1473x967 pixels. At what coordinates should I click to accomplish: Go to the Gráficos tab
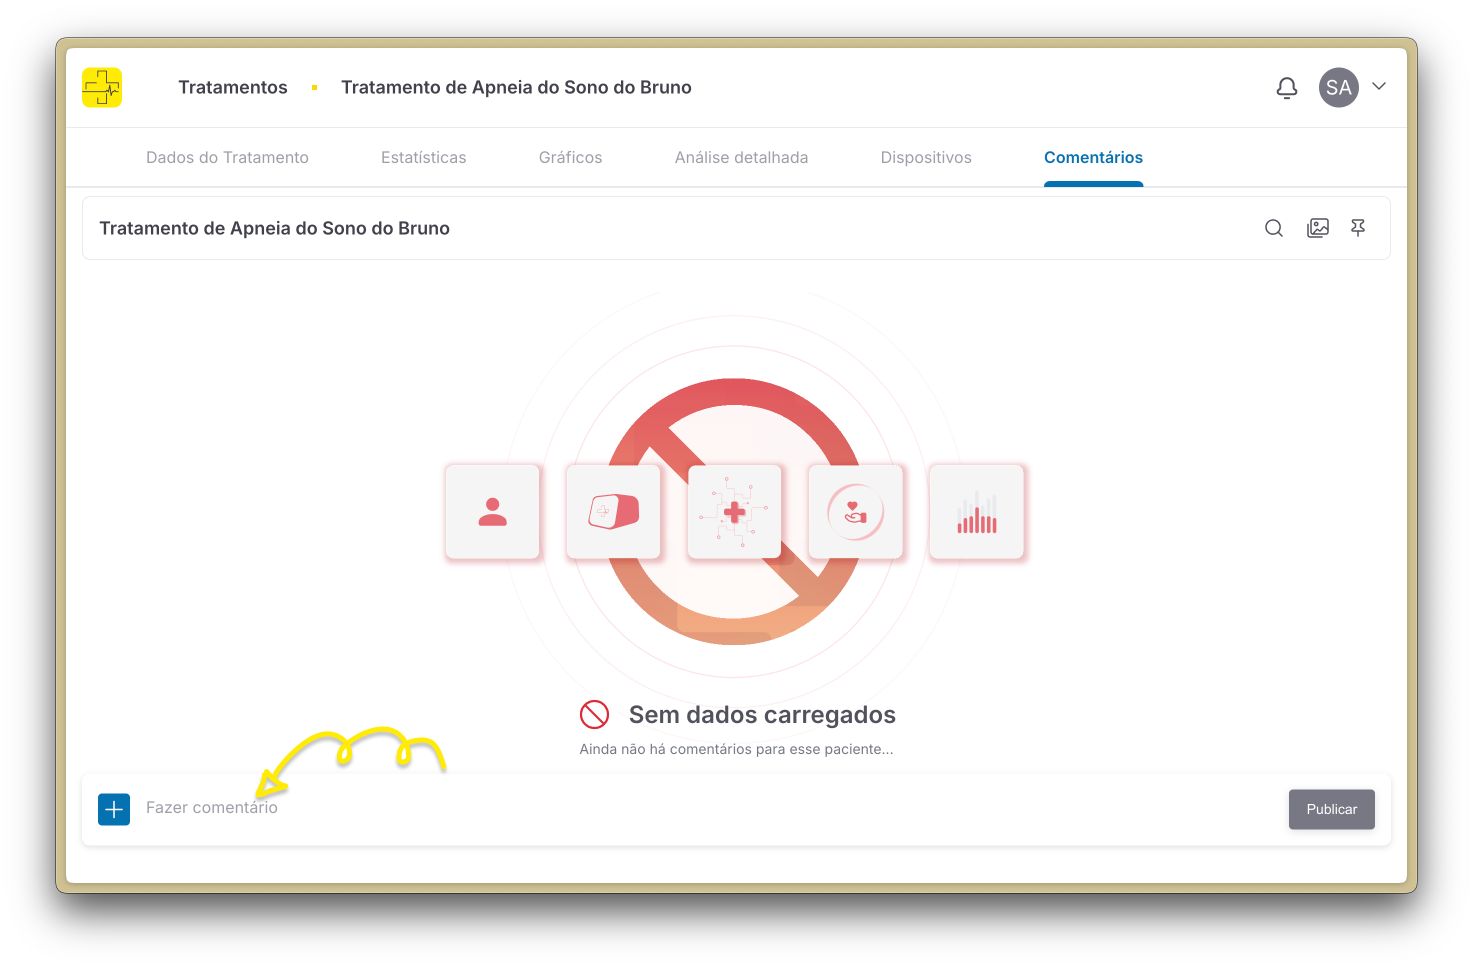point(570,158)
